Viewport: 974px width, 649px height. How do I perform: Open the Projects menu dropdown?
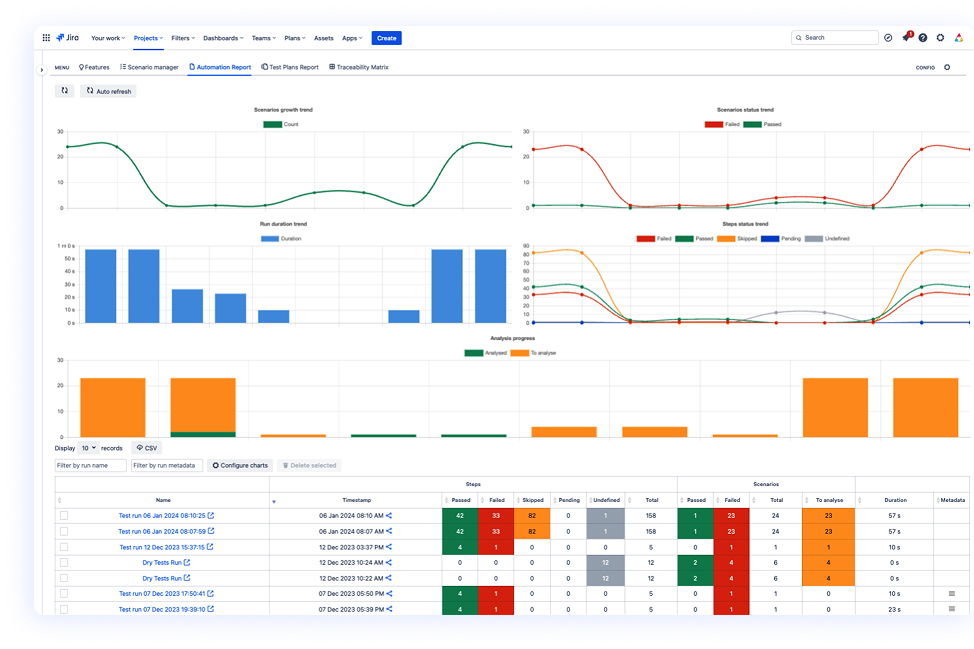[x=147, y=37]
